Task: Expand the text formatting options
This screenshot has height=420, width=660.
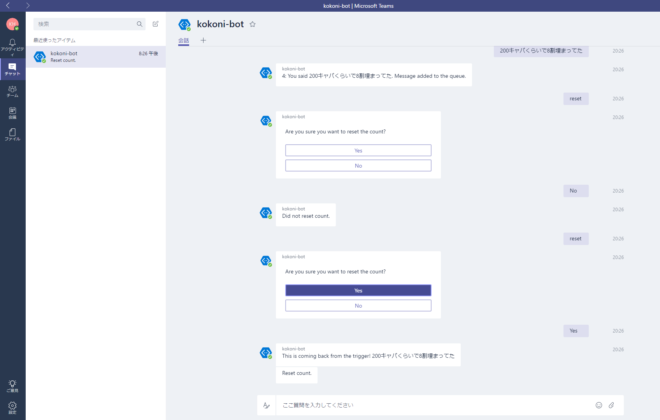Action: [x=266, y=405]
